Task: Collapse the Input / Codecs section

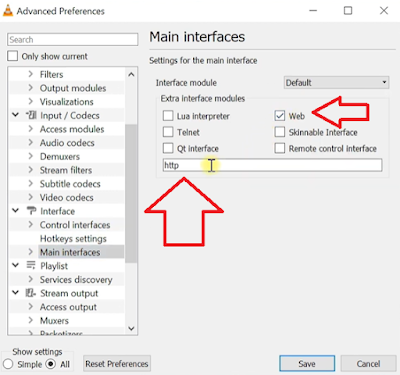Action: (x=15, y=115)
